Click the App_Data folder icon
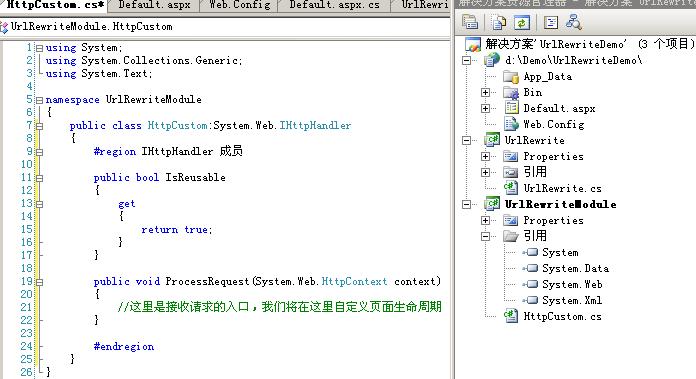 511,76
